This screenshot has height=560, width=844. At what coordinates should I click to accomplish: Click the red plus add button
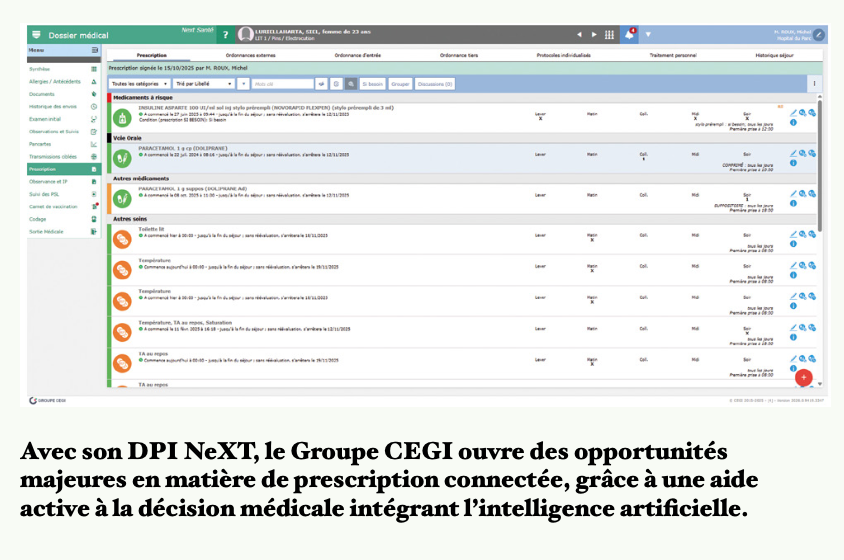(x=803, y=376)
